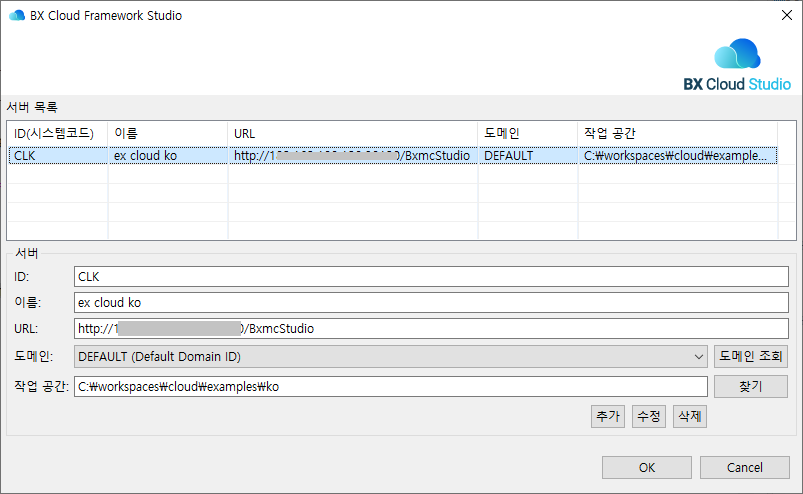Confirm with the OK button
The image size is (803, 494).
pos(647,467)
